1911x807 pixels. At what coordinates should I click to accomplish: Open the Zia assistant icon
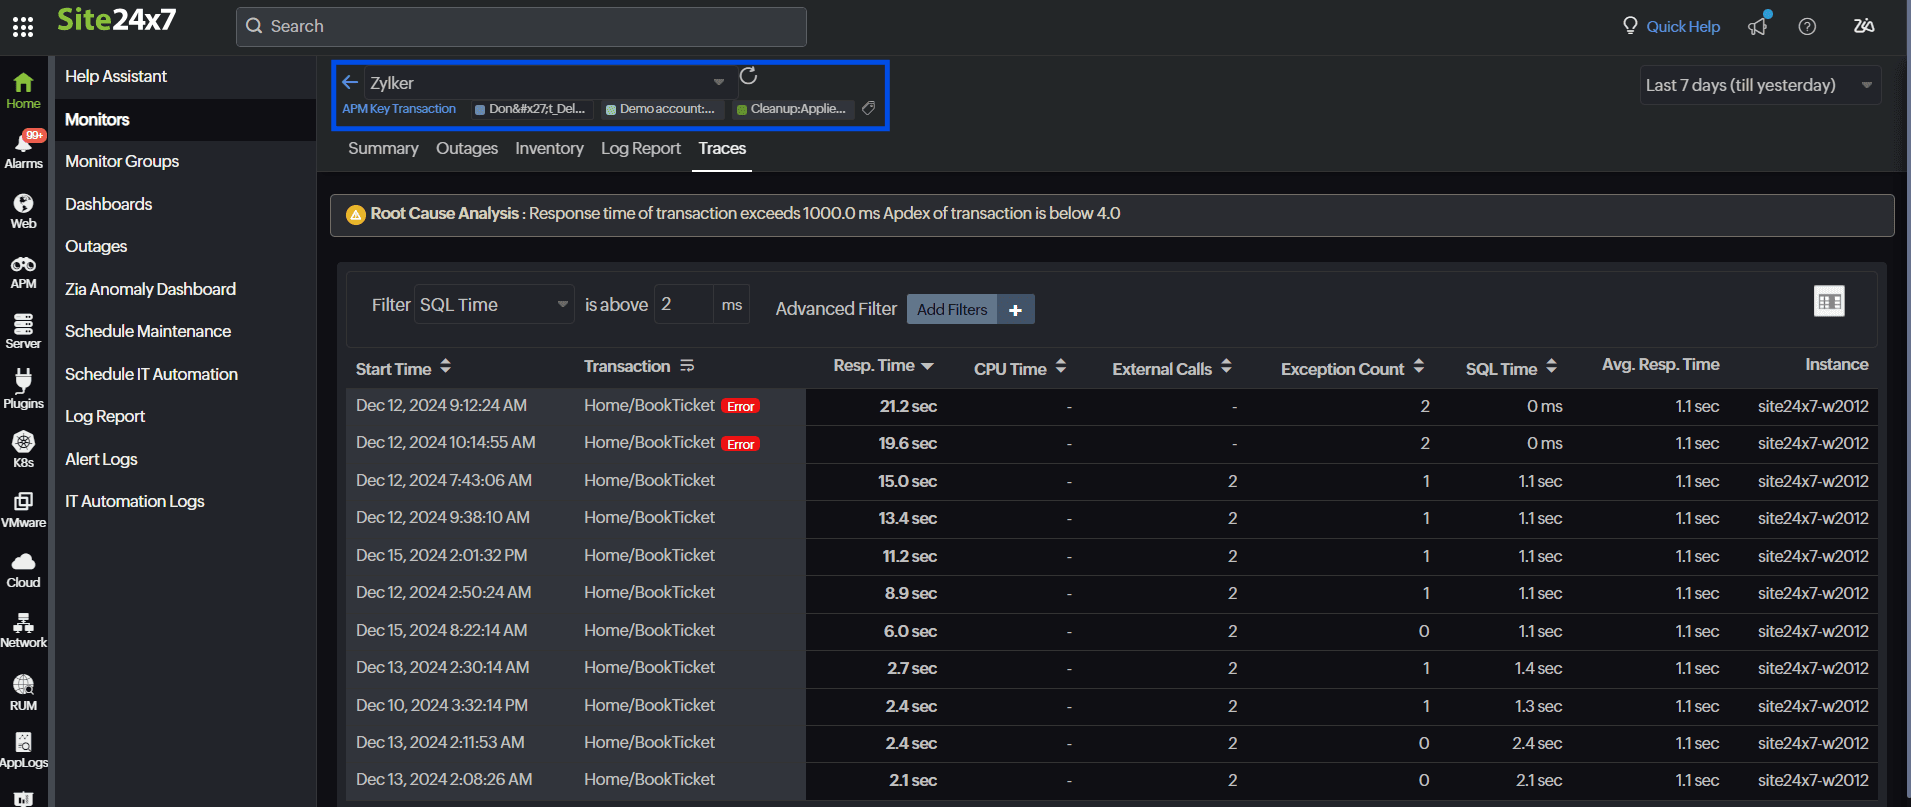click(x=1864, y=26)
